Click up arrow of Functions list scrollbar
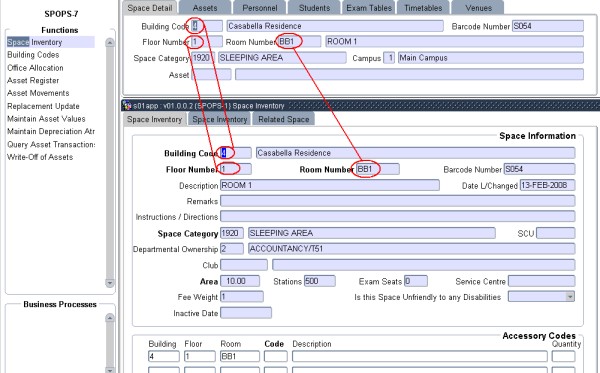 pyautogui.click(x=110, y=42)
